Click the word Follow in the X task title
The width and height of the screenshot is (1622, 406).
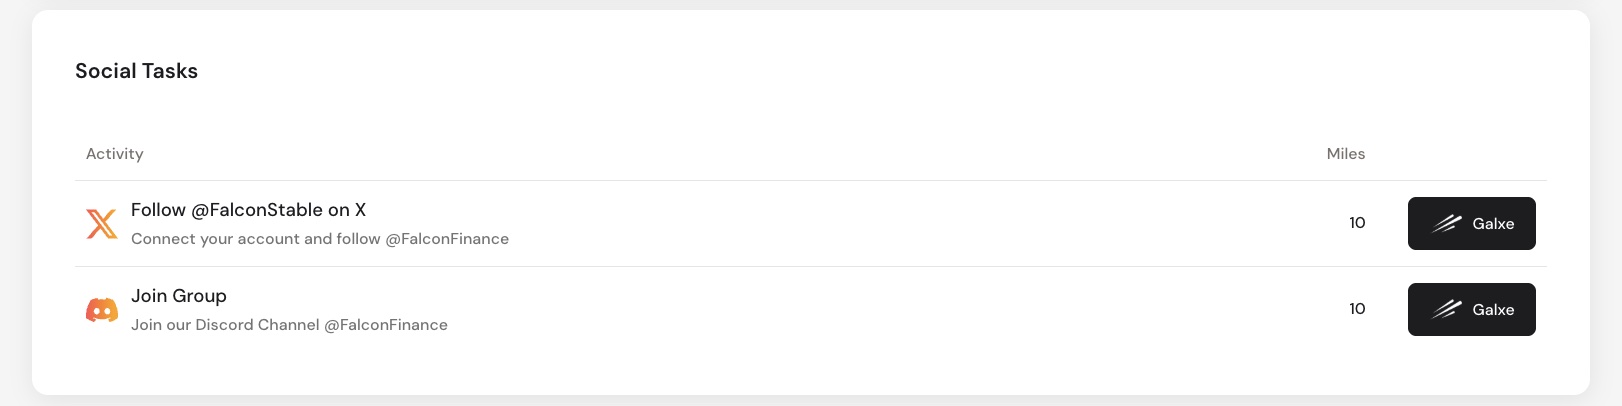(158, 210)
